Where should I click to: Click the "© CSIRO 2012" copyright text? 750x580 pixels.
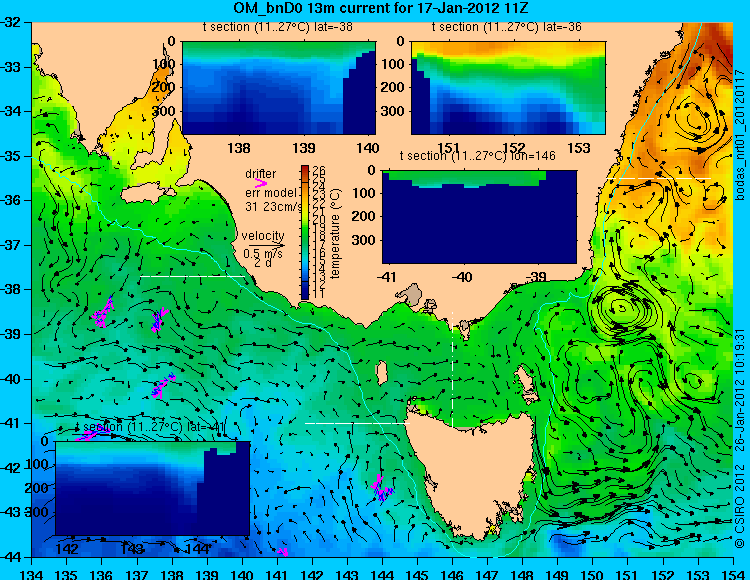click(740, 505)
